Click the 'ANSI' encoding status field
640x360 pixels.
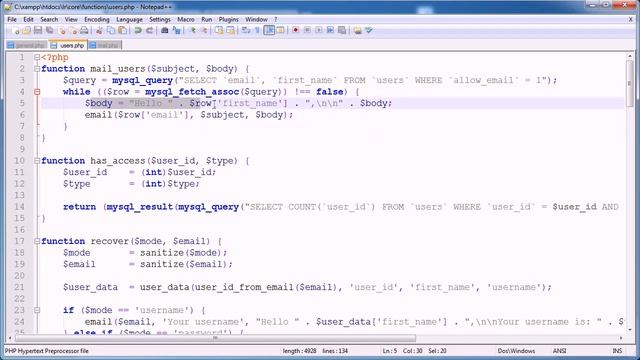(x=559, y=351)
